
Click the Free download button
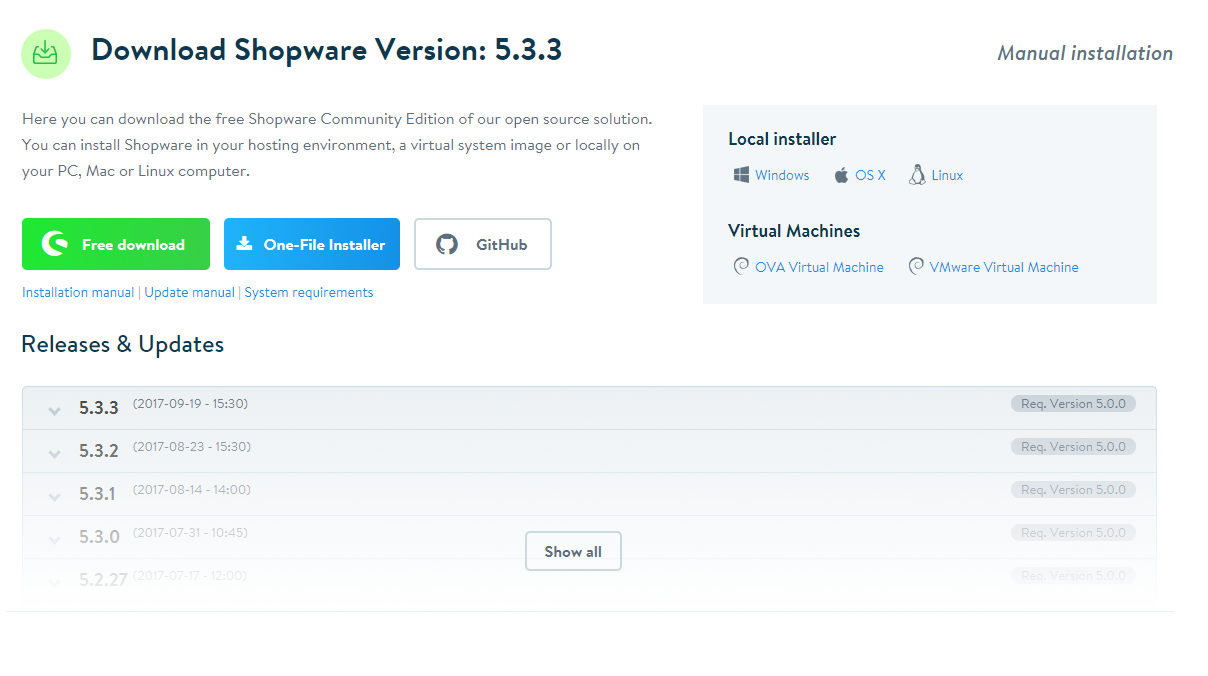coord(116,244)
